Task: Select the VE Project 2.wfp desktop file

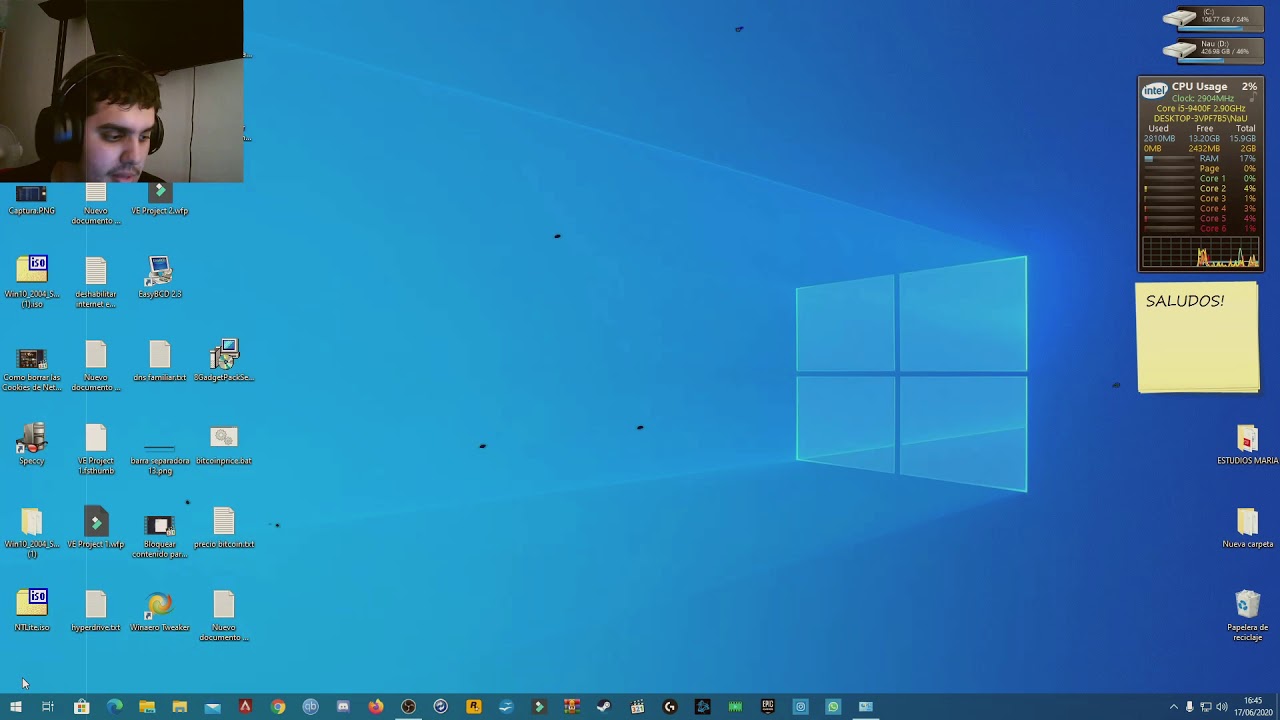Action: click(x=160, y=200)
